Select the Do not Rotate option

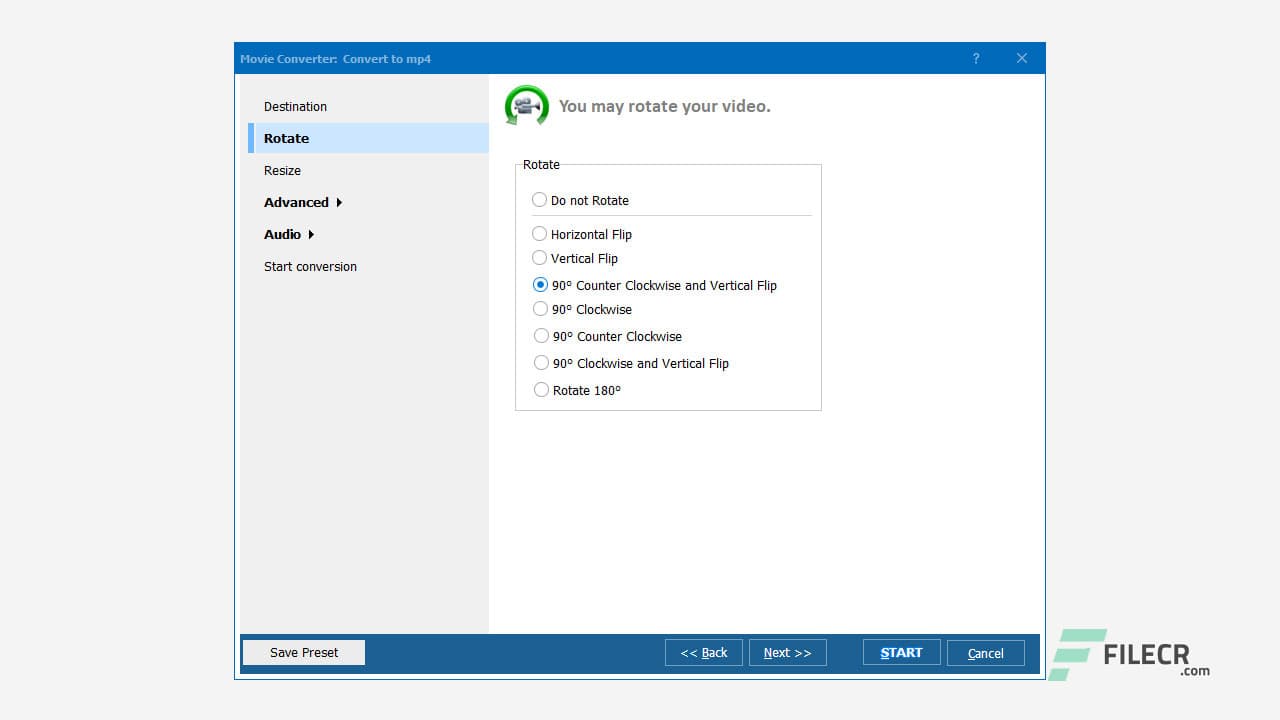point(540,200)
